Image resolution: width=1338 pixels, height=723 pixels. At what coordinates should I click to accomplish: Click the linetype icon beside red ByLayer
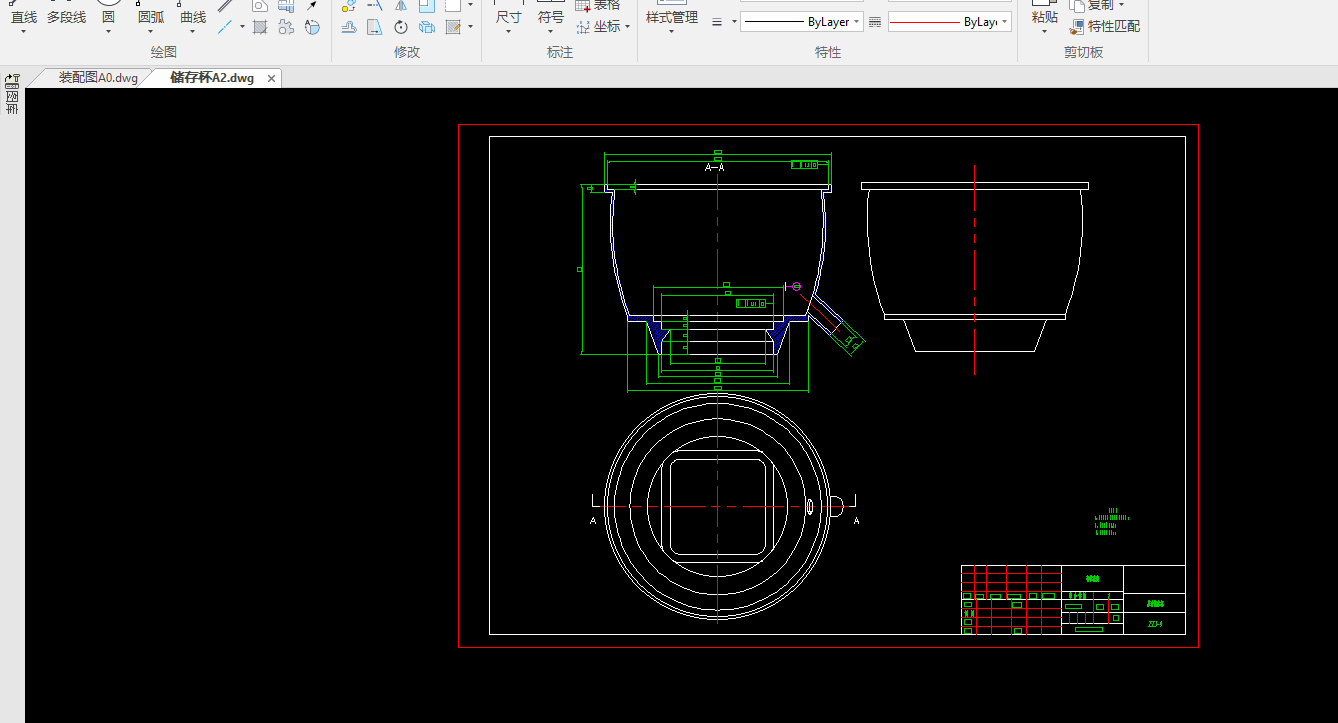point(875,22)
